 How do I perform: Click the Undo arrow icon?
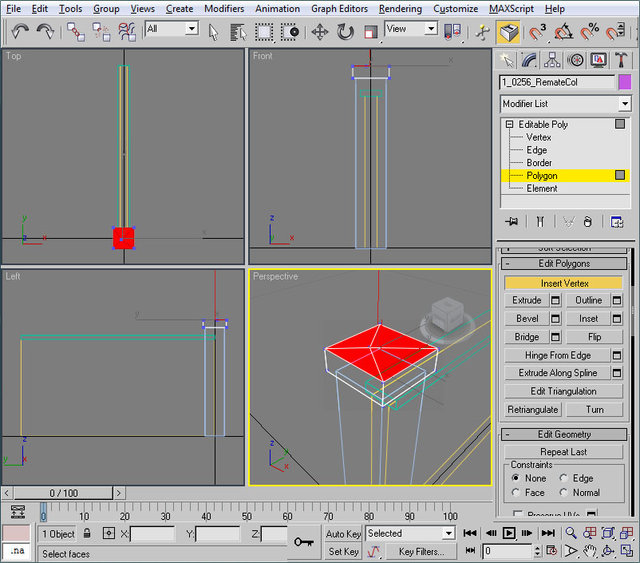pyautogui.click(x=20, y=31)
